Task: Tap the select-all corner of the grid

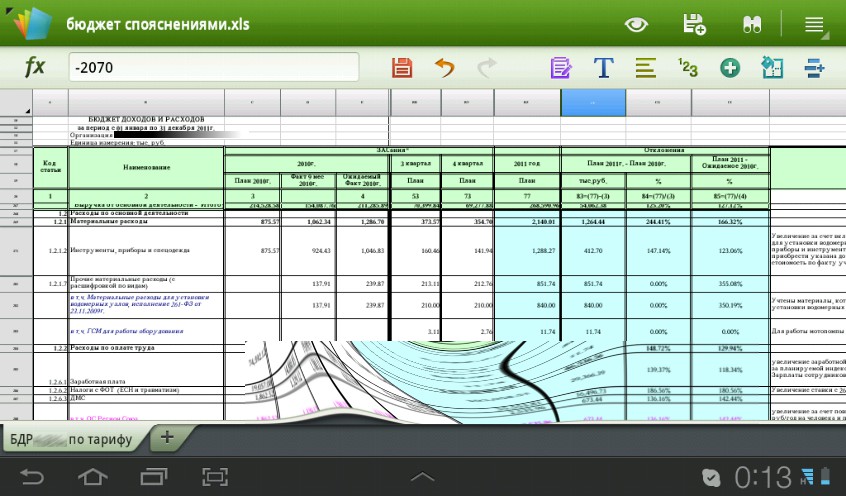Action: click(x=16, y=103)
